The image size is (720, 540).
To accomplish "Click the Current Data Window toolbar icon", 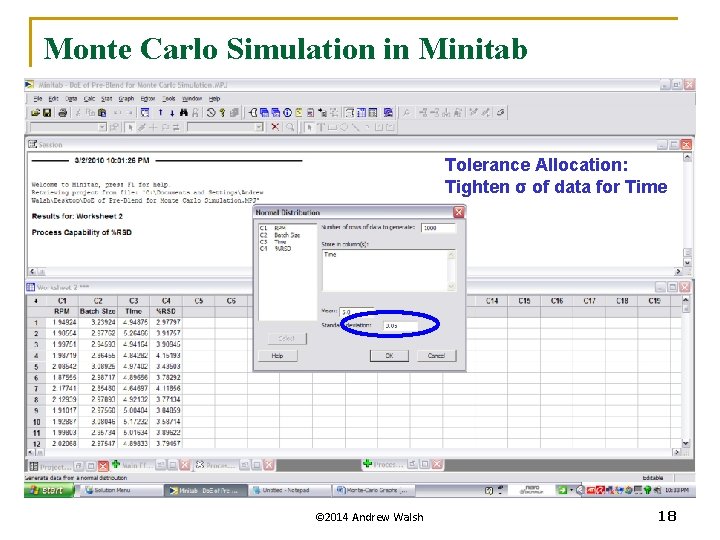I will tap(361, 112).
